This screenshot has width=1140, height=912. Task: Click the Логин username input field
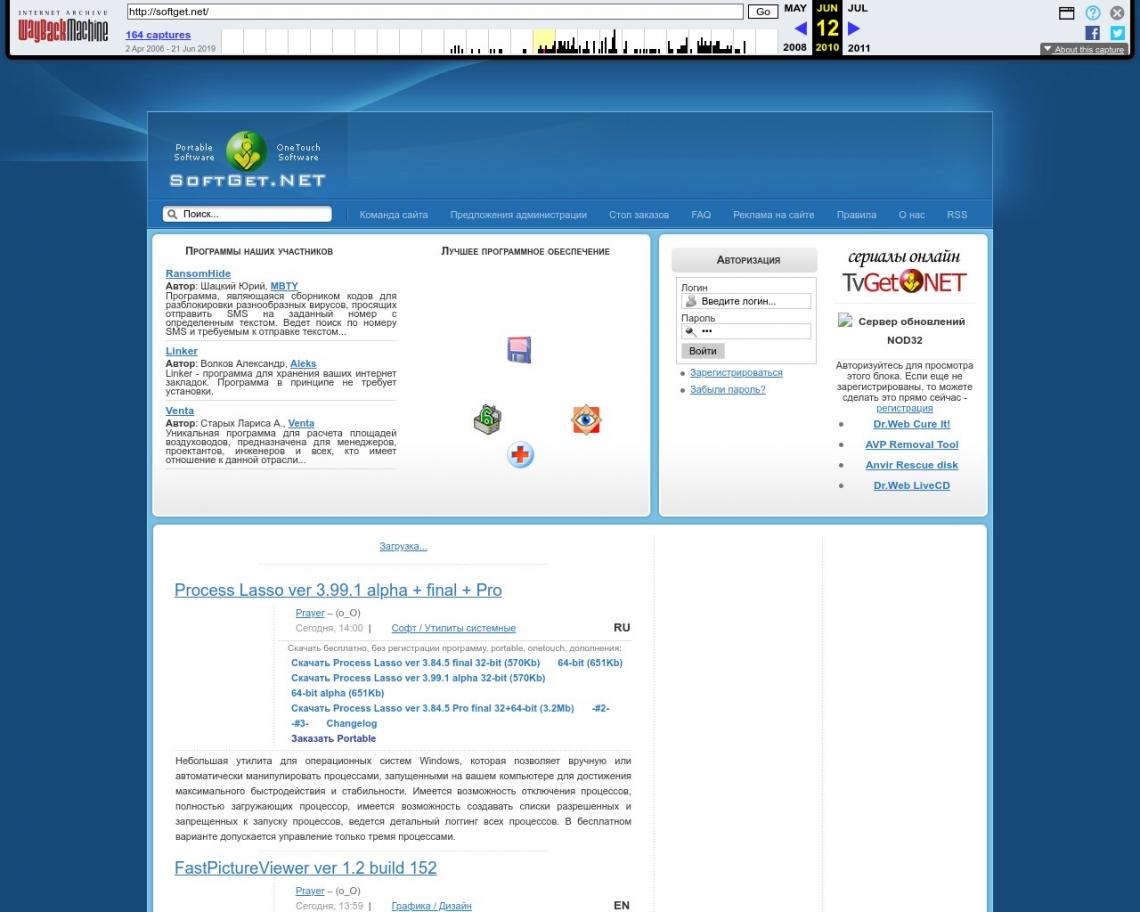pyautogui.click(x=746, y=301)
